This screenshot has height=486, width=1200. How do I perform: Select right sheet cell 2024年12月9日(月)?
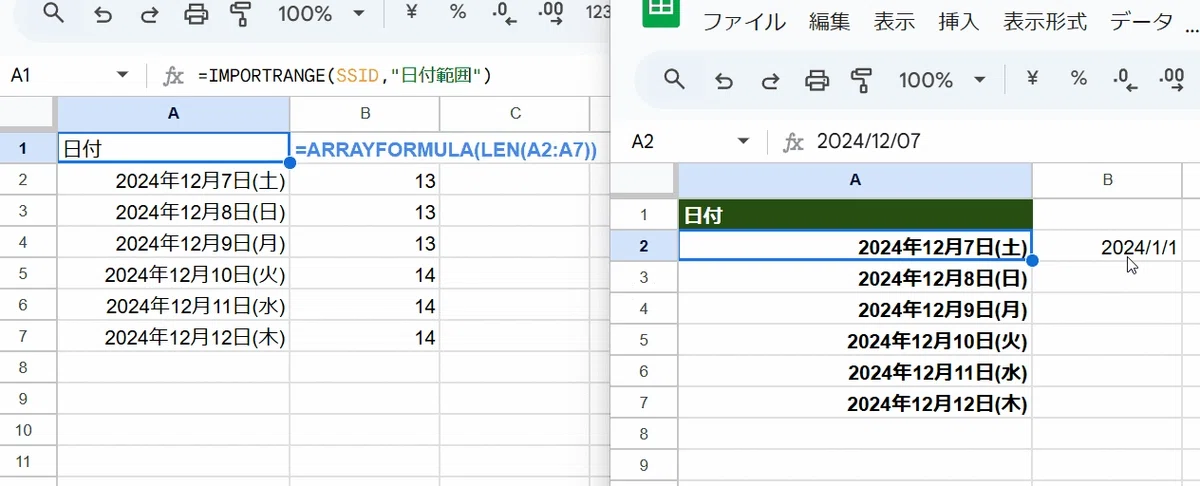tap(855, 309)
